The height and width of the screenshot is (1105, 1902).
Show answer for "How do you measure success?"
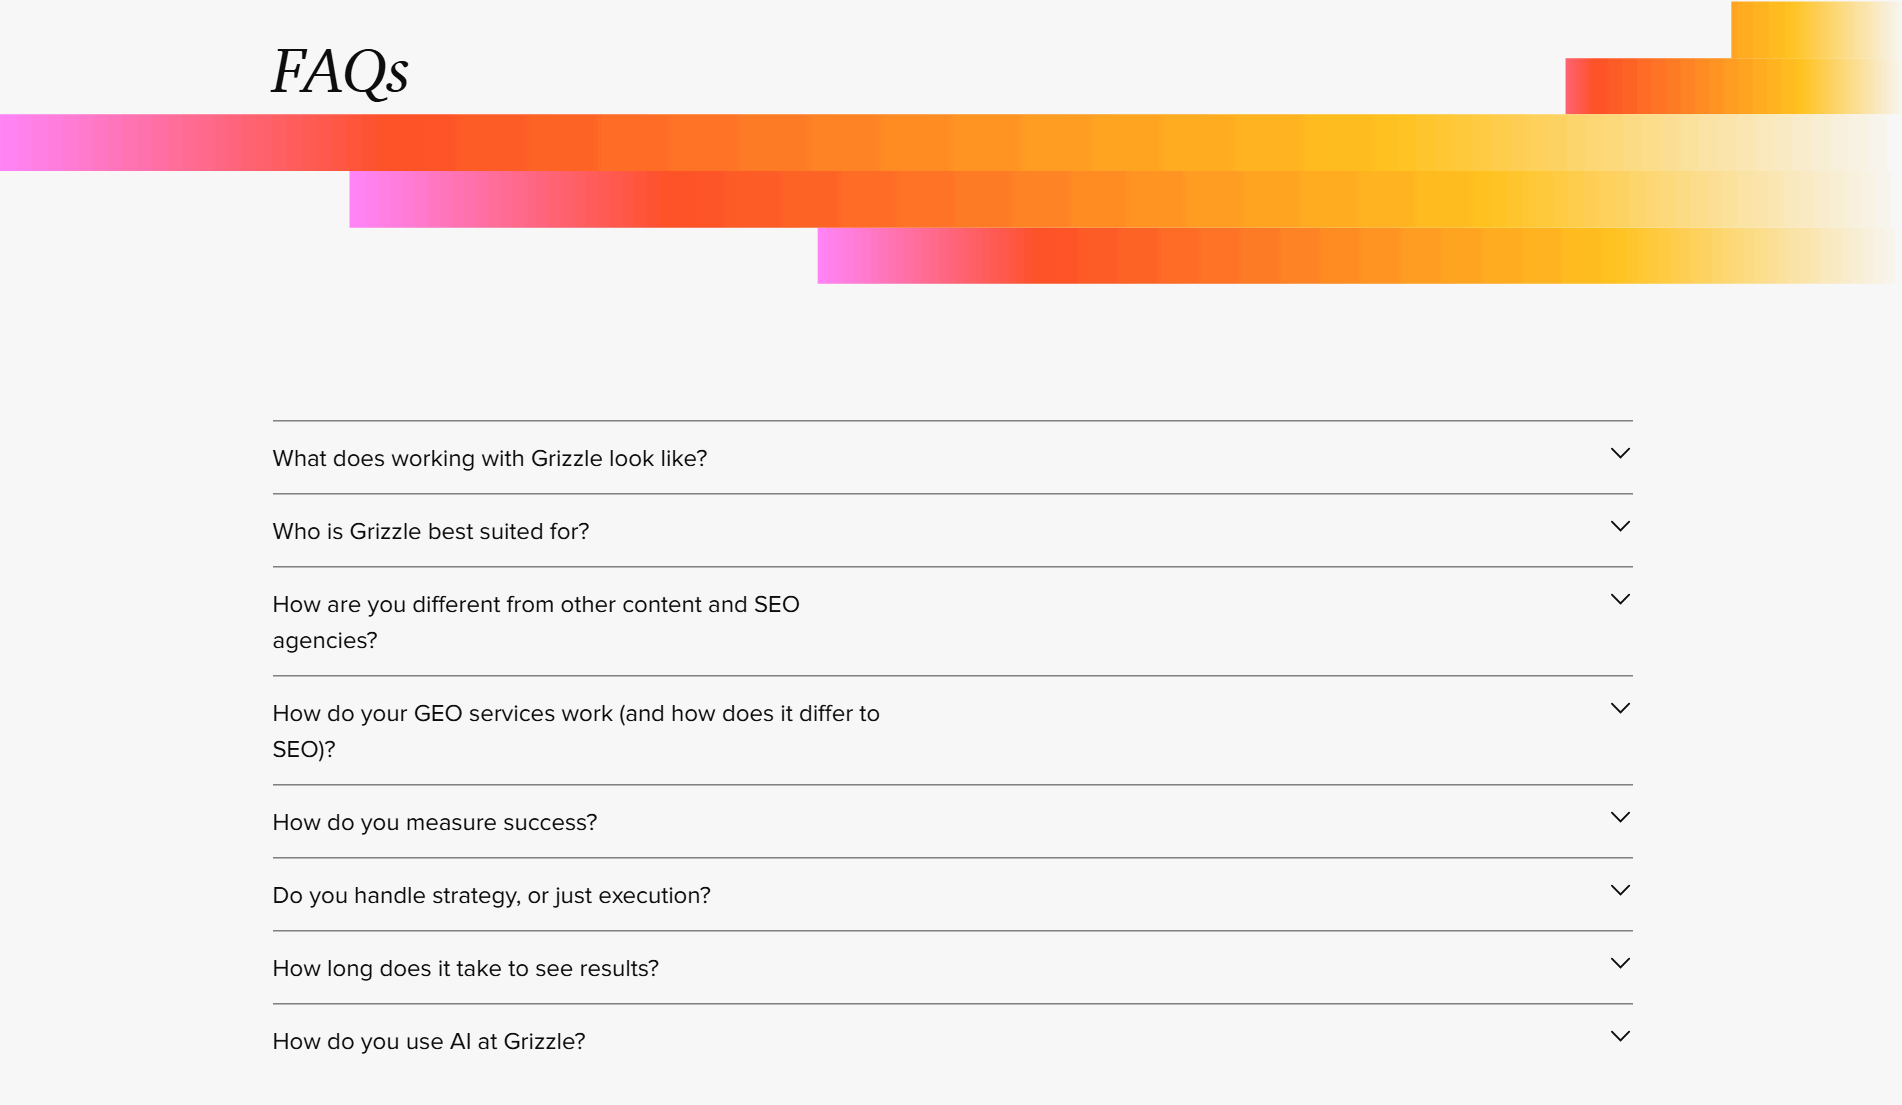coord(435,822)
